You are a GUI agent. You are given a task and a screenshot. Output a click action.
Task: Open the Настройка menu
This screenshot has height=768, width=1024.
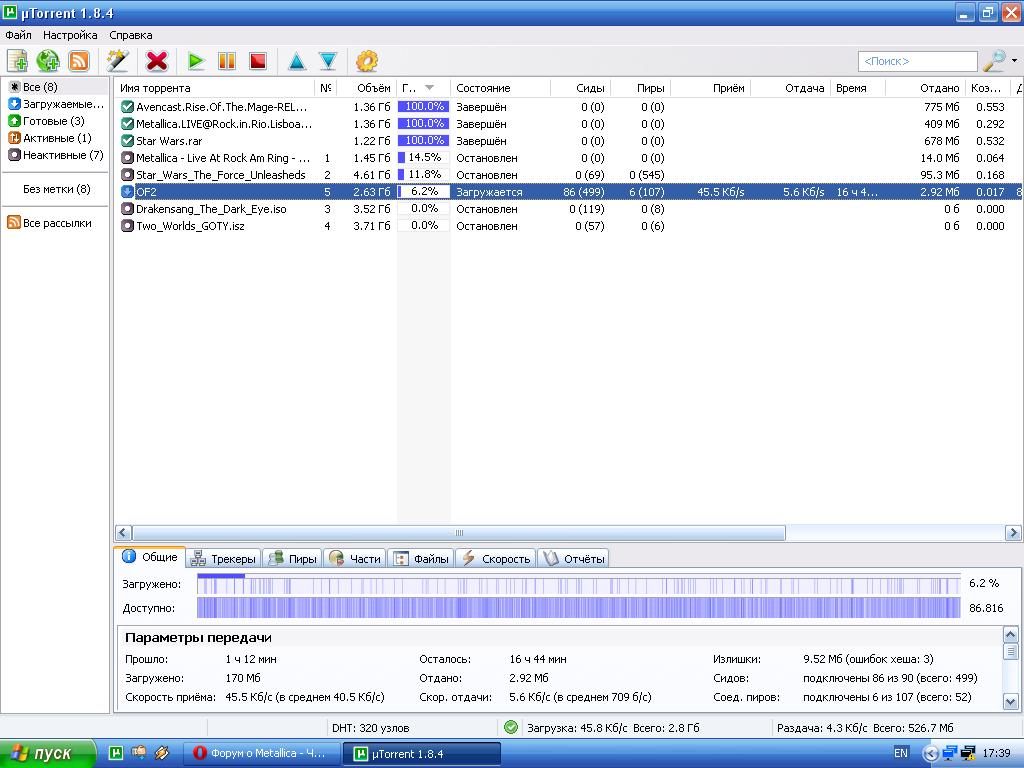[x=70, y=35]
